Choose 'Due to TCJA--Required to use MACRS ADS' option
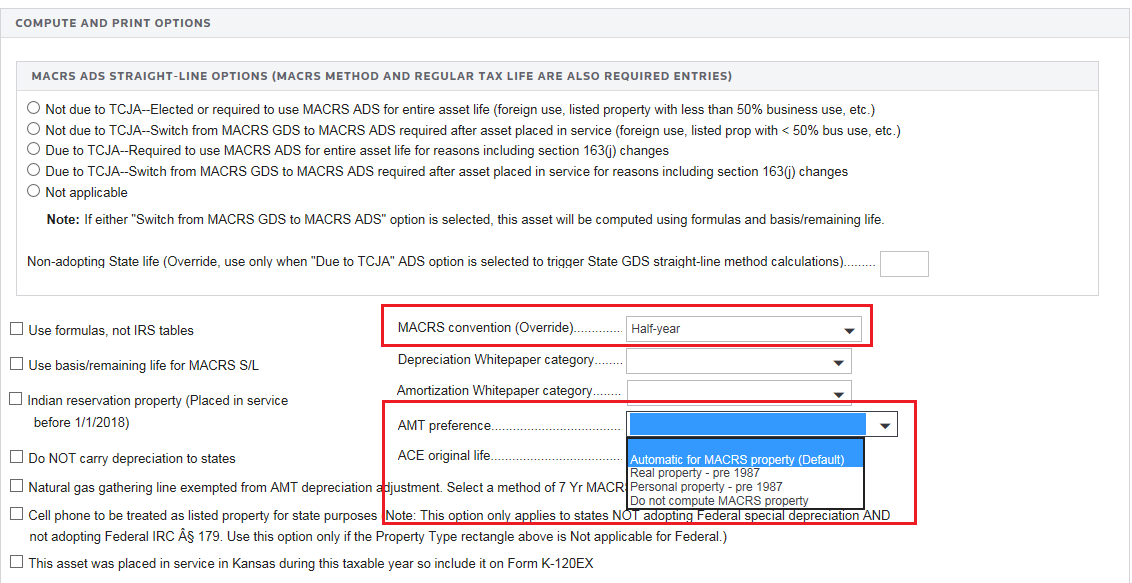This screenshot has height=583, width=1132. (x=34, y=150)
